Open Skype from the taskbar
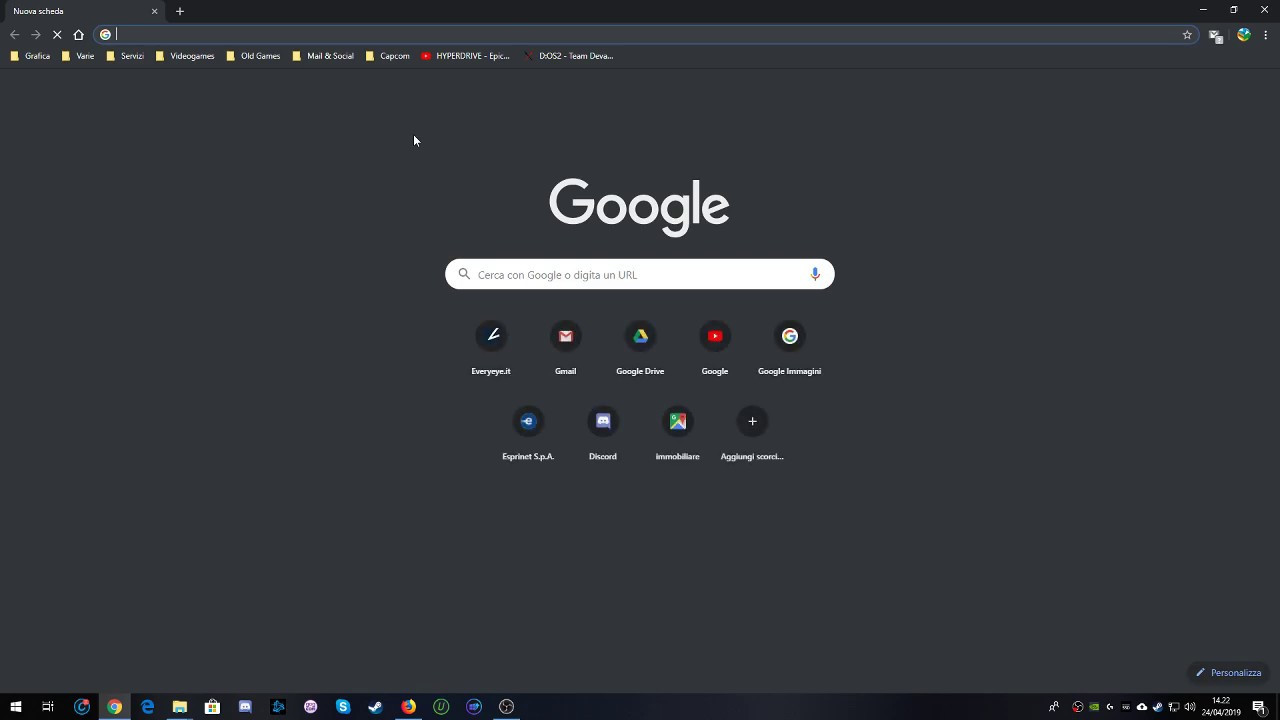 (x=343, y=707)
